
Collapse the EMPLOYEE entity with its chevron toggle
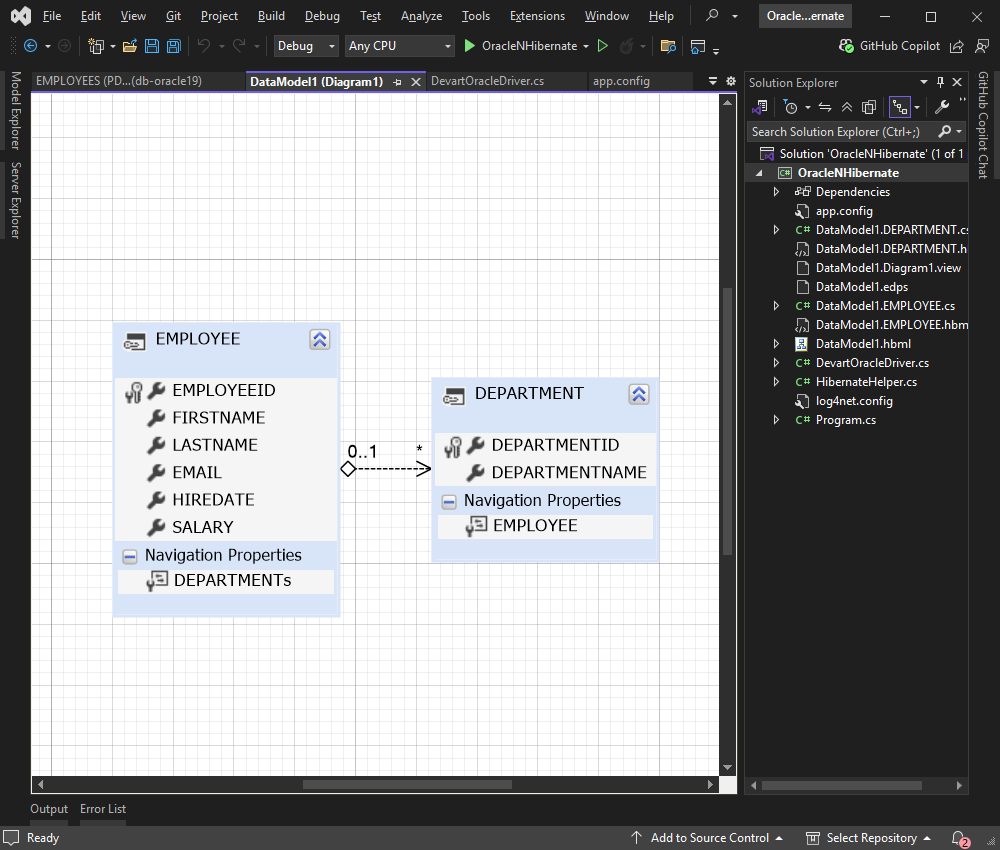click(x=320, y=339)
